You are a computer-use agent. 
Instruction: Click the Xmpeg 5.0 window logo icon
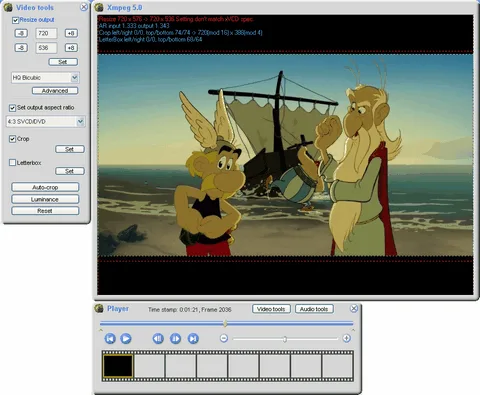tap(99, 7)
